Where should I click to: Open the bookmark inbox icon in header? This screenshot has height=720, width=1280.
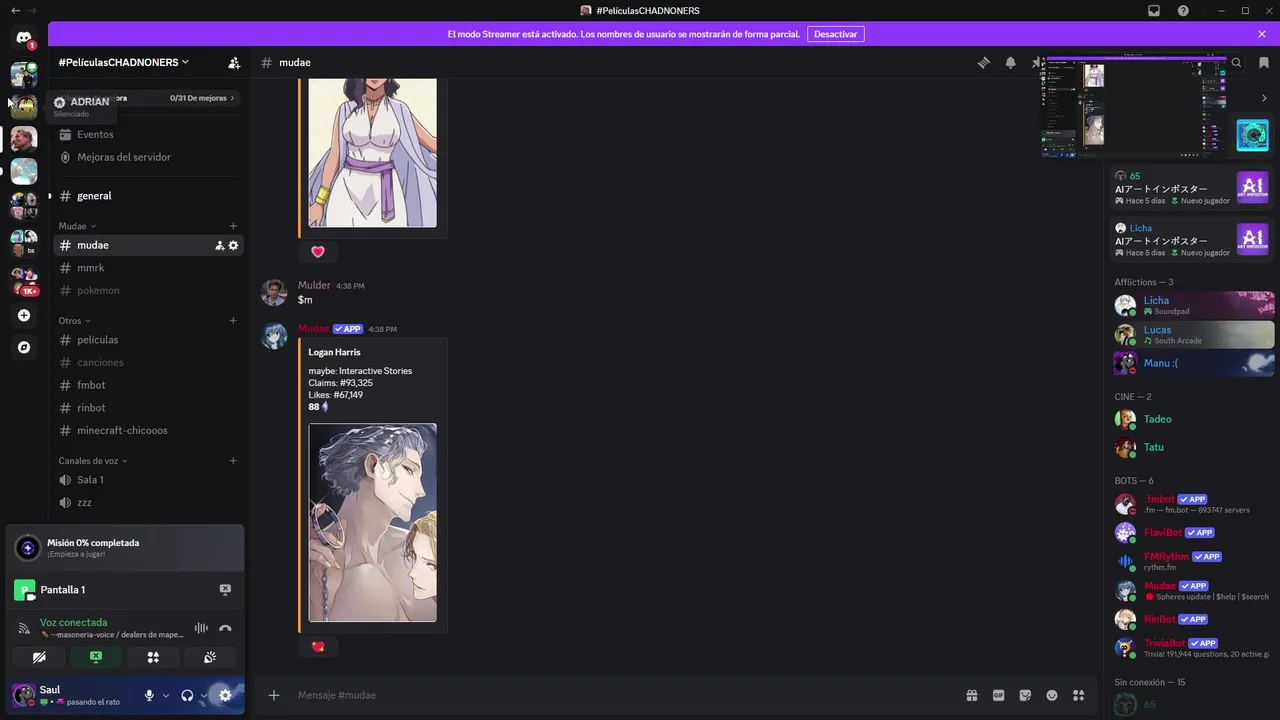pos(1264,62)
